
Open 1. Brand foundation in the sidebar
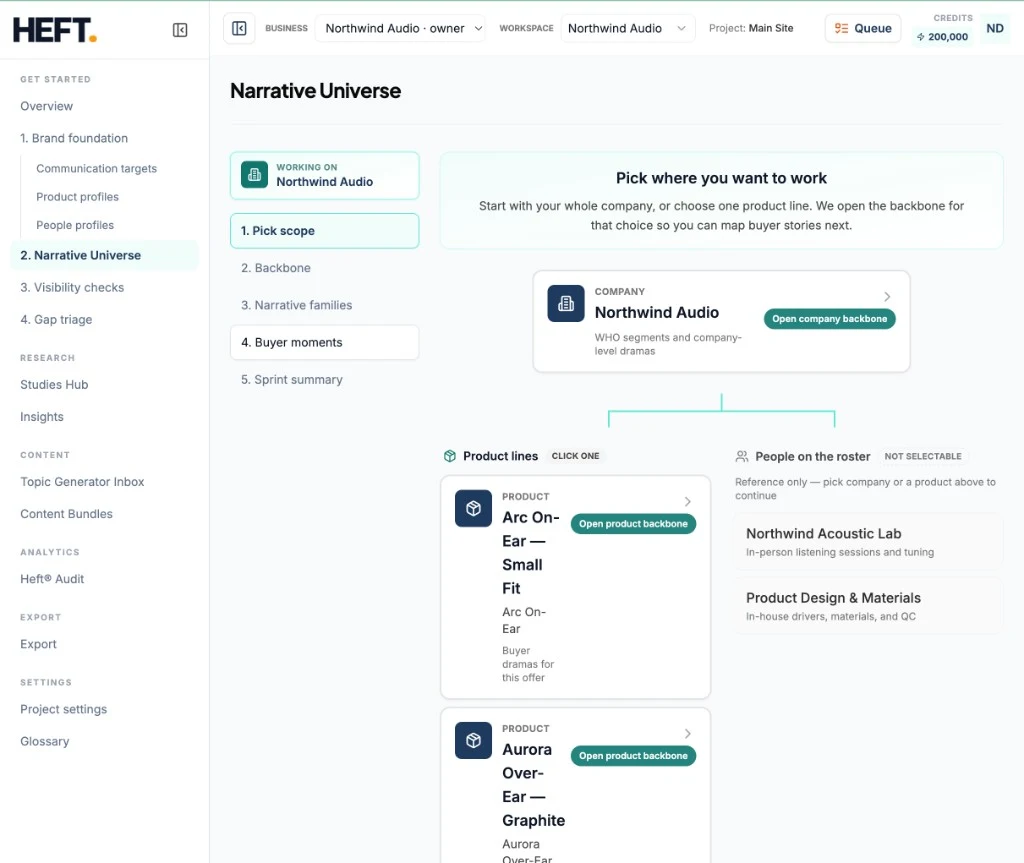click(x=74, y=138)
